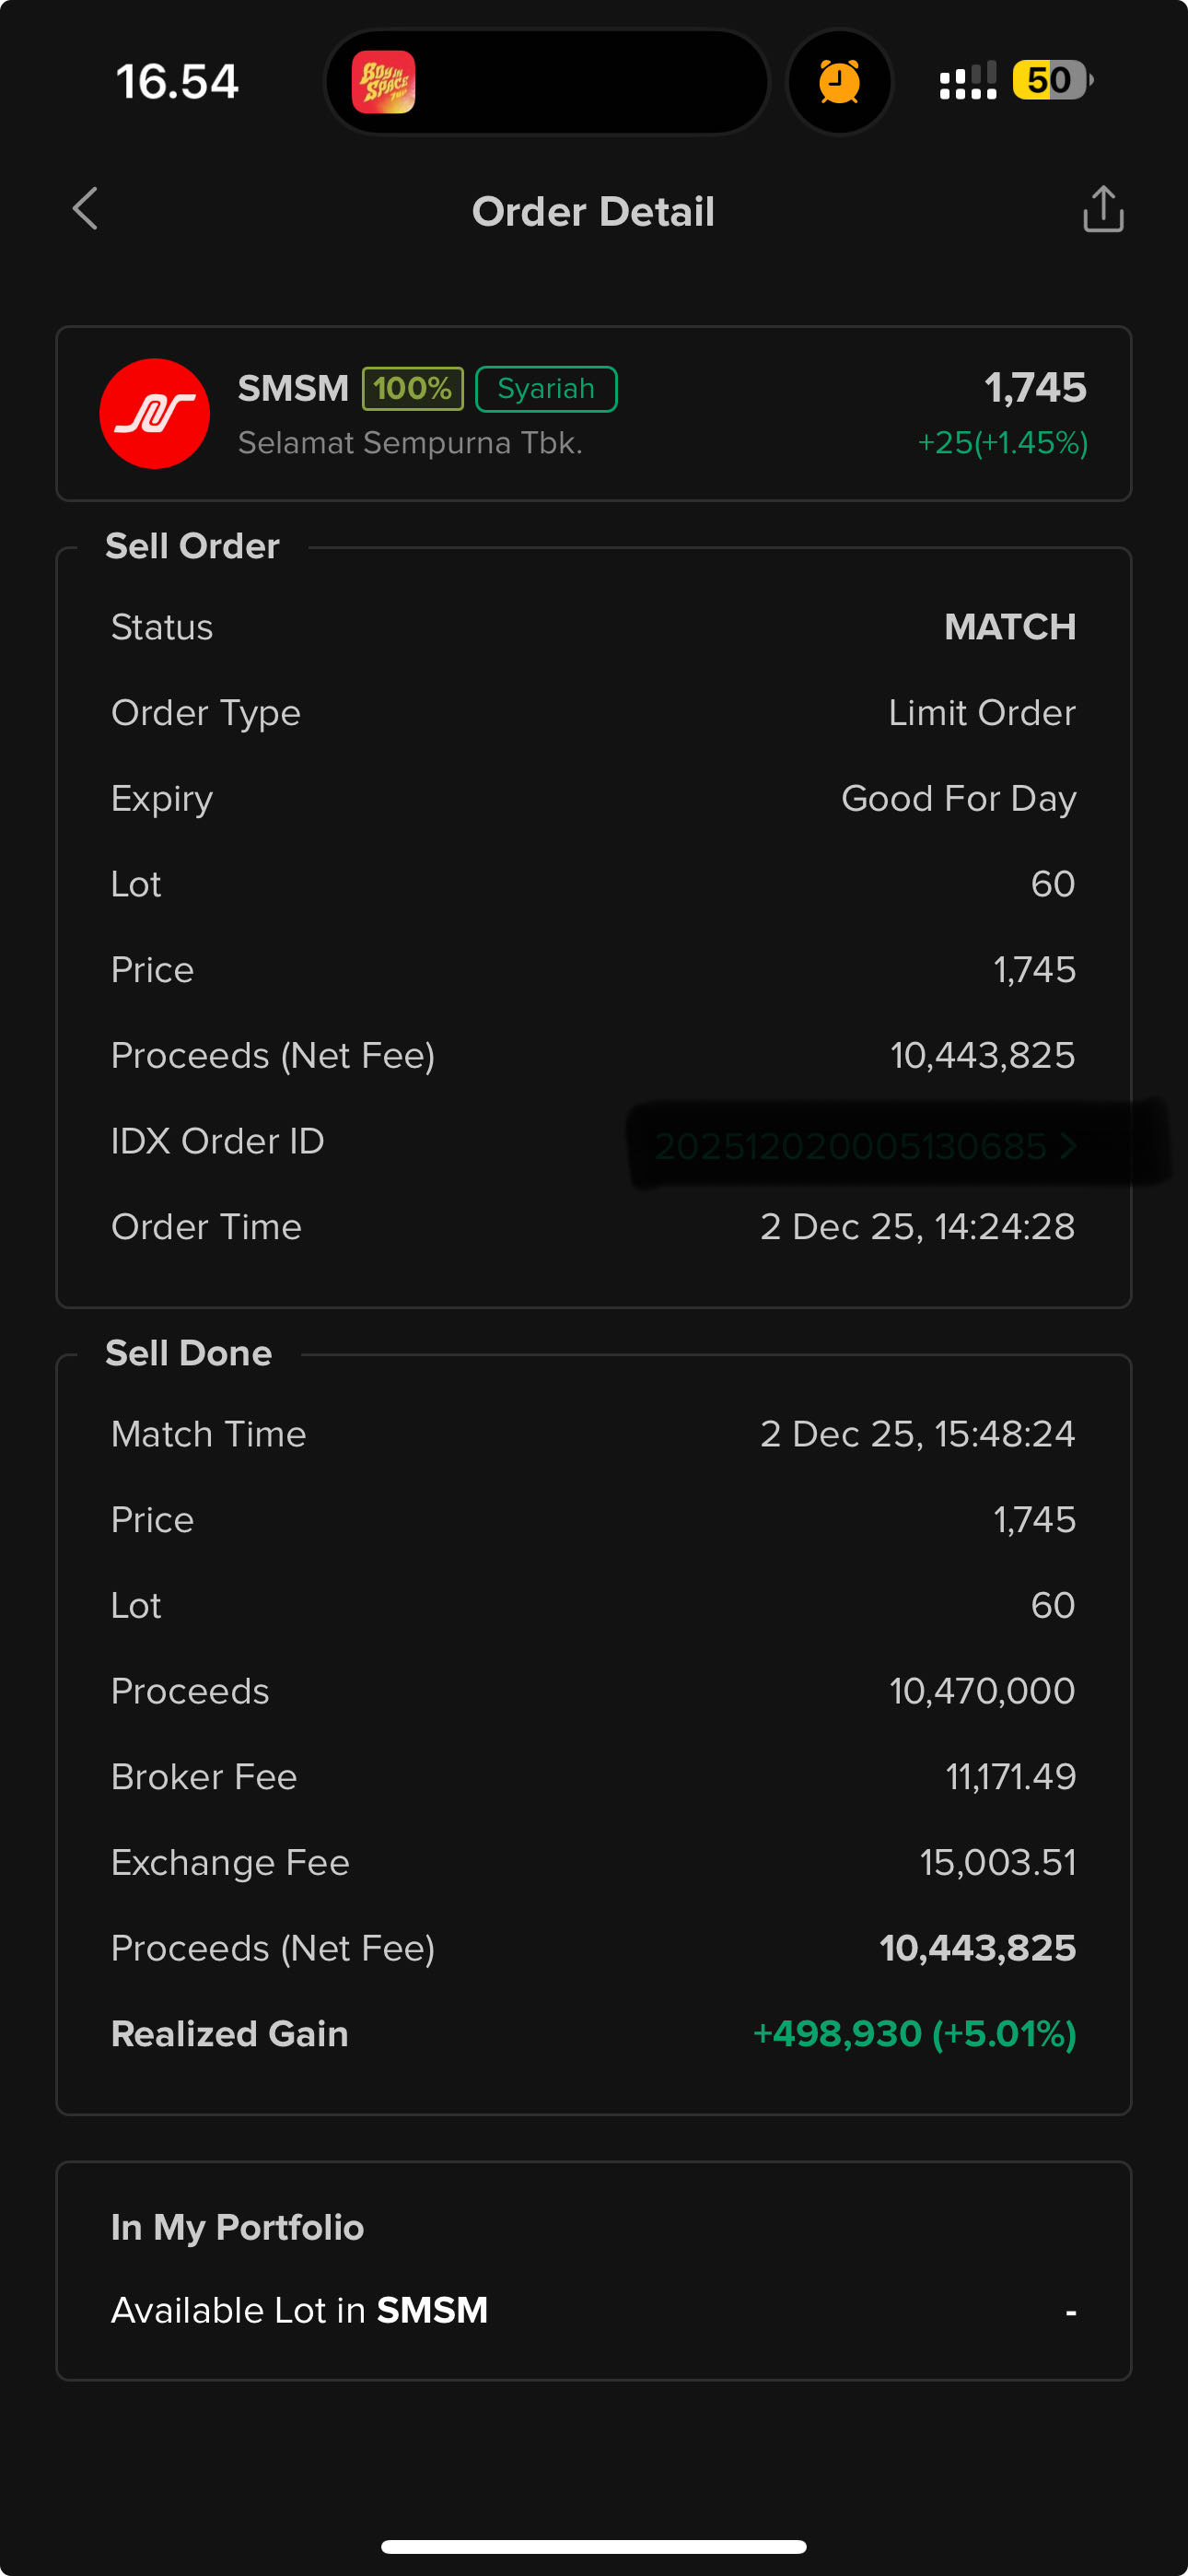1188x2576 pixels.
Task: Tap the battery indicator showing 50
Action: click(1052, 80)
